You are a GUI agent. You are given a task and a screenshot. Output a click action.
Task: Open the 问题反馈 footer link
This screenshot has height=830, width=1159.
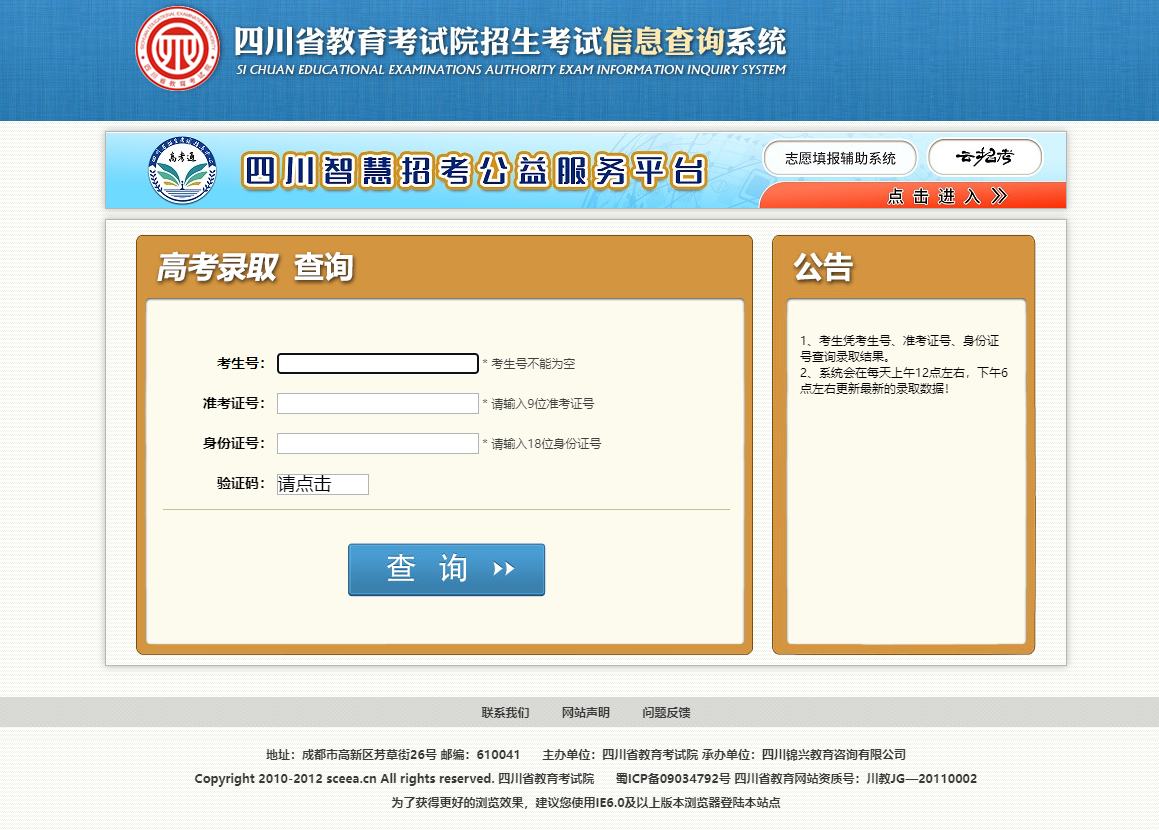pos(666,713)
